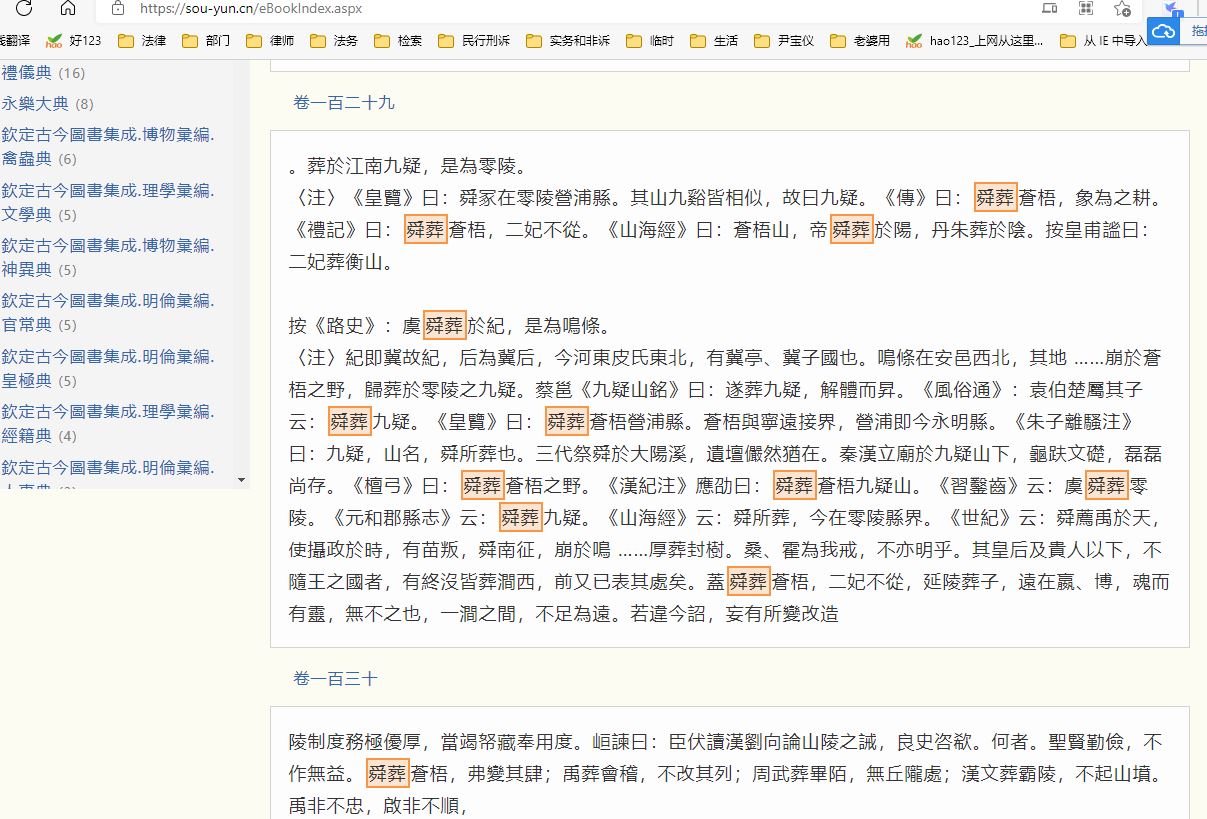Screen dimensions: 1207x819
Task: View site security info via lock icon
Action: pos(119,8)
